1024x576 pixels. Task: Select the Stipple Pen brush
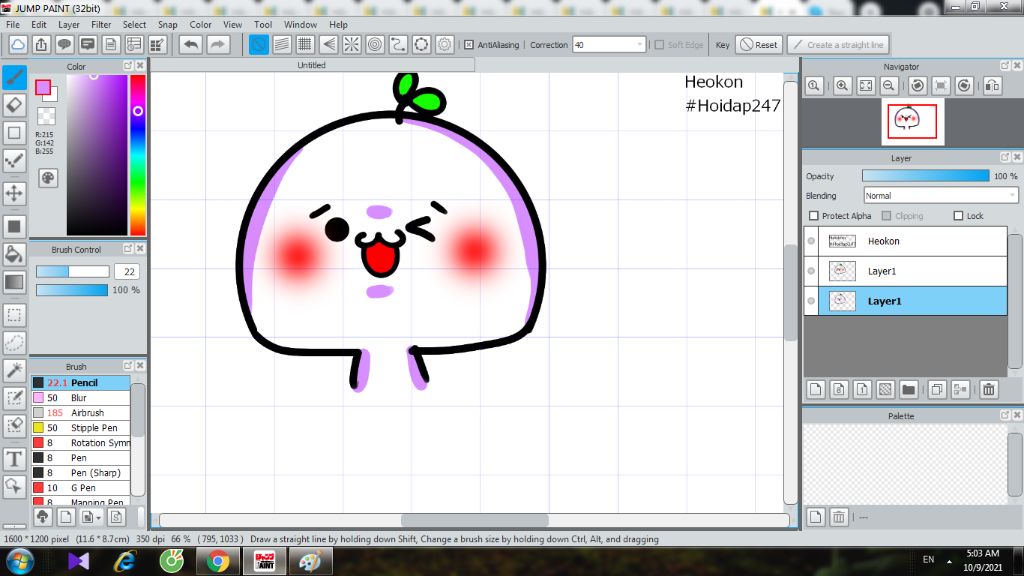[81, 428]
